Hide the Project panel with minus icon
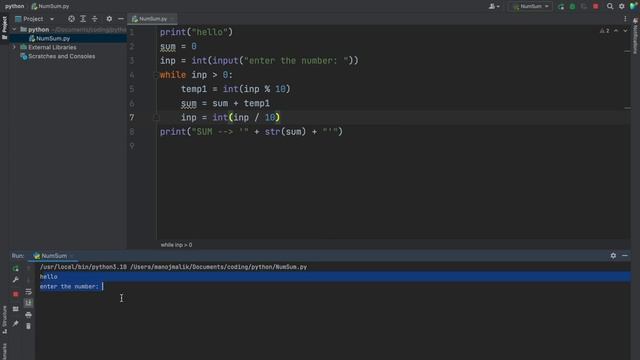 tap(121, 19)
